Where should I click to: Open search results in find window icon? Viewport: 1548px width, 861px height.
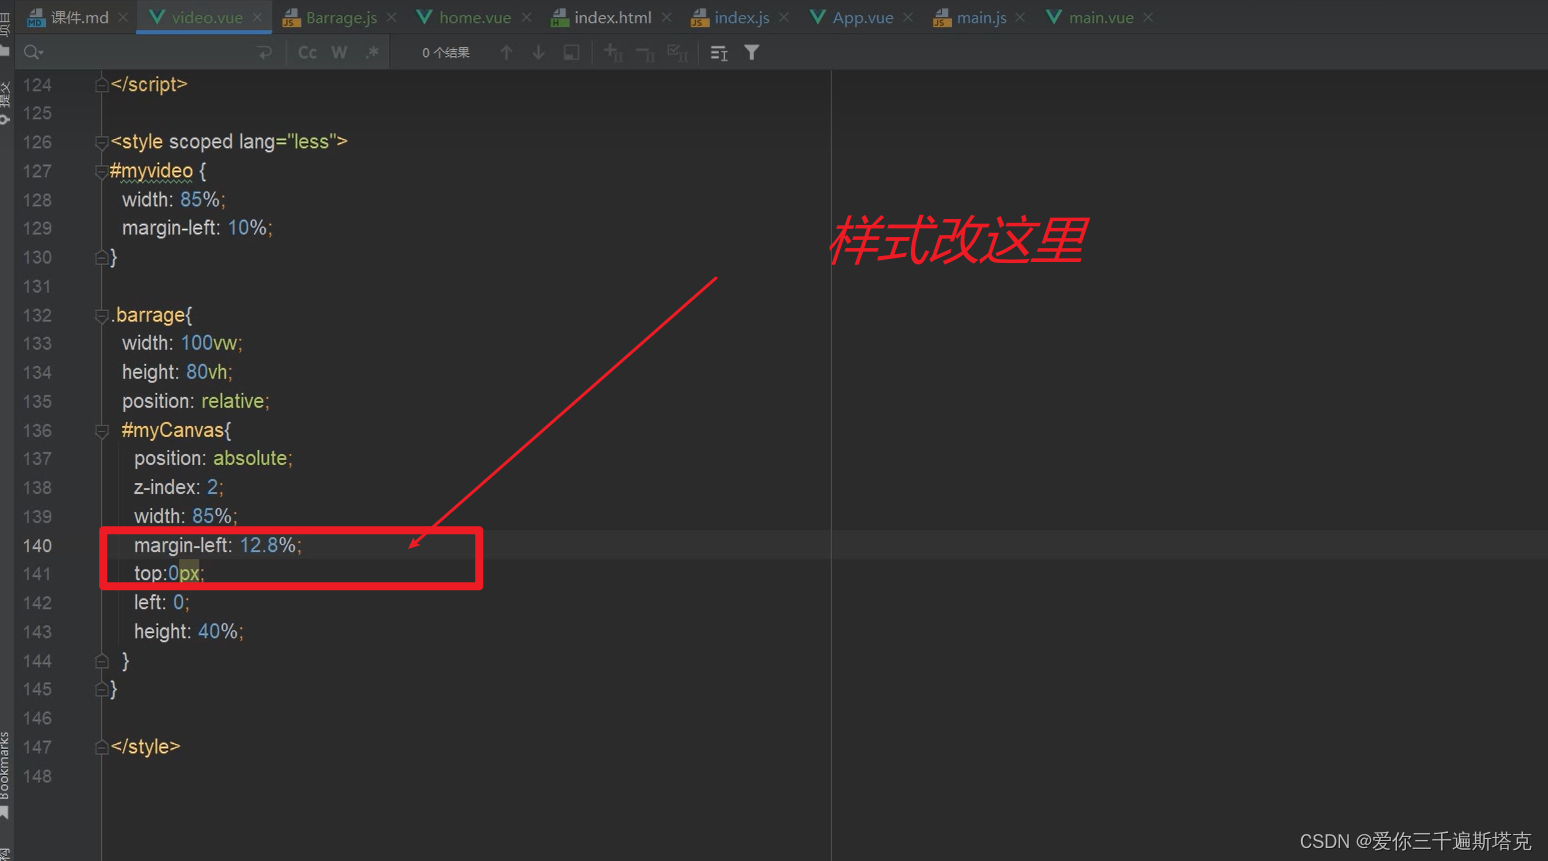pos(719,52)
